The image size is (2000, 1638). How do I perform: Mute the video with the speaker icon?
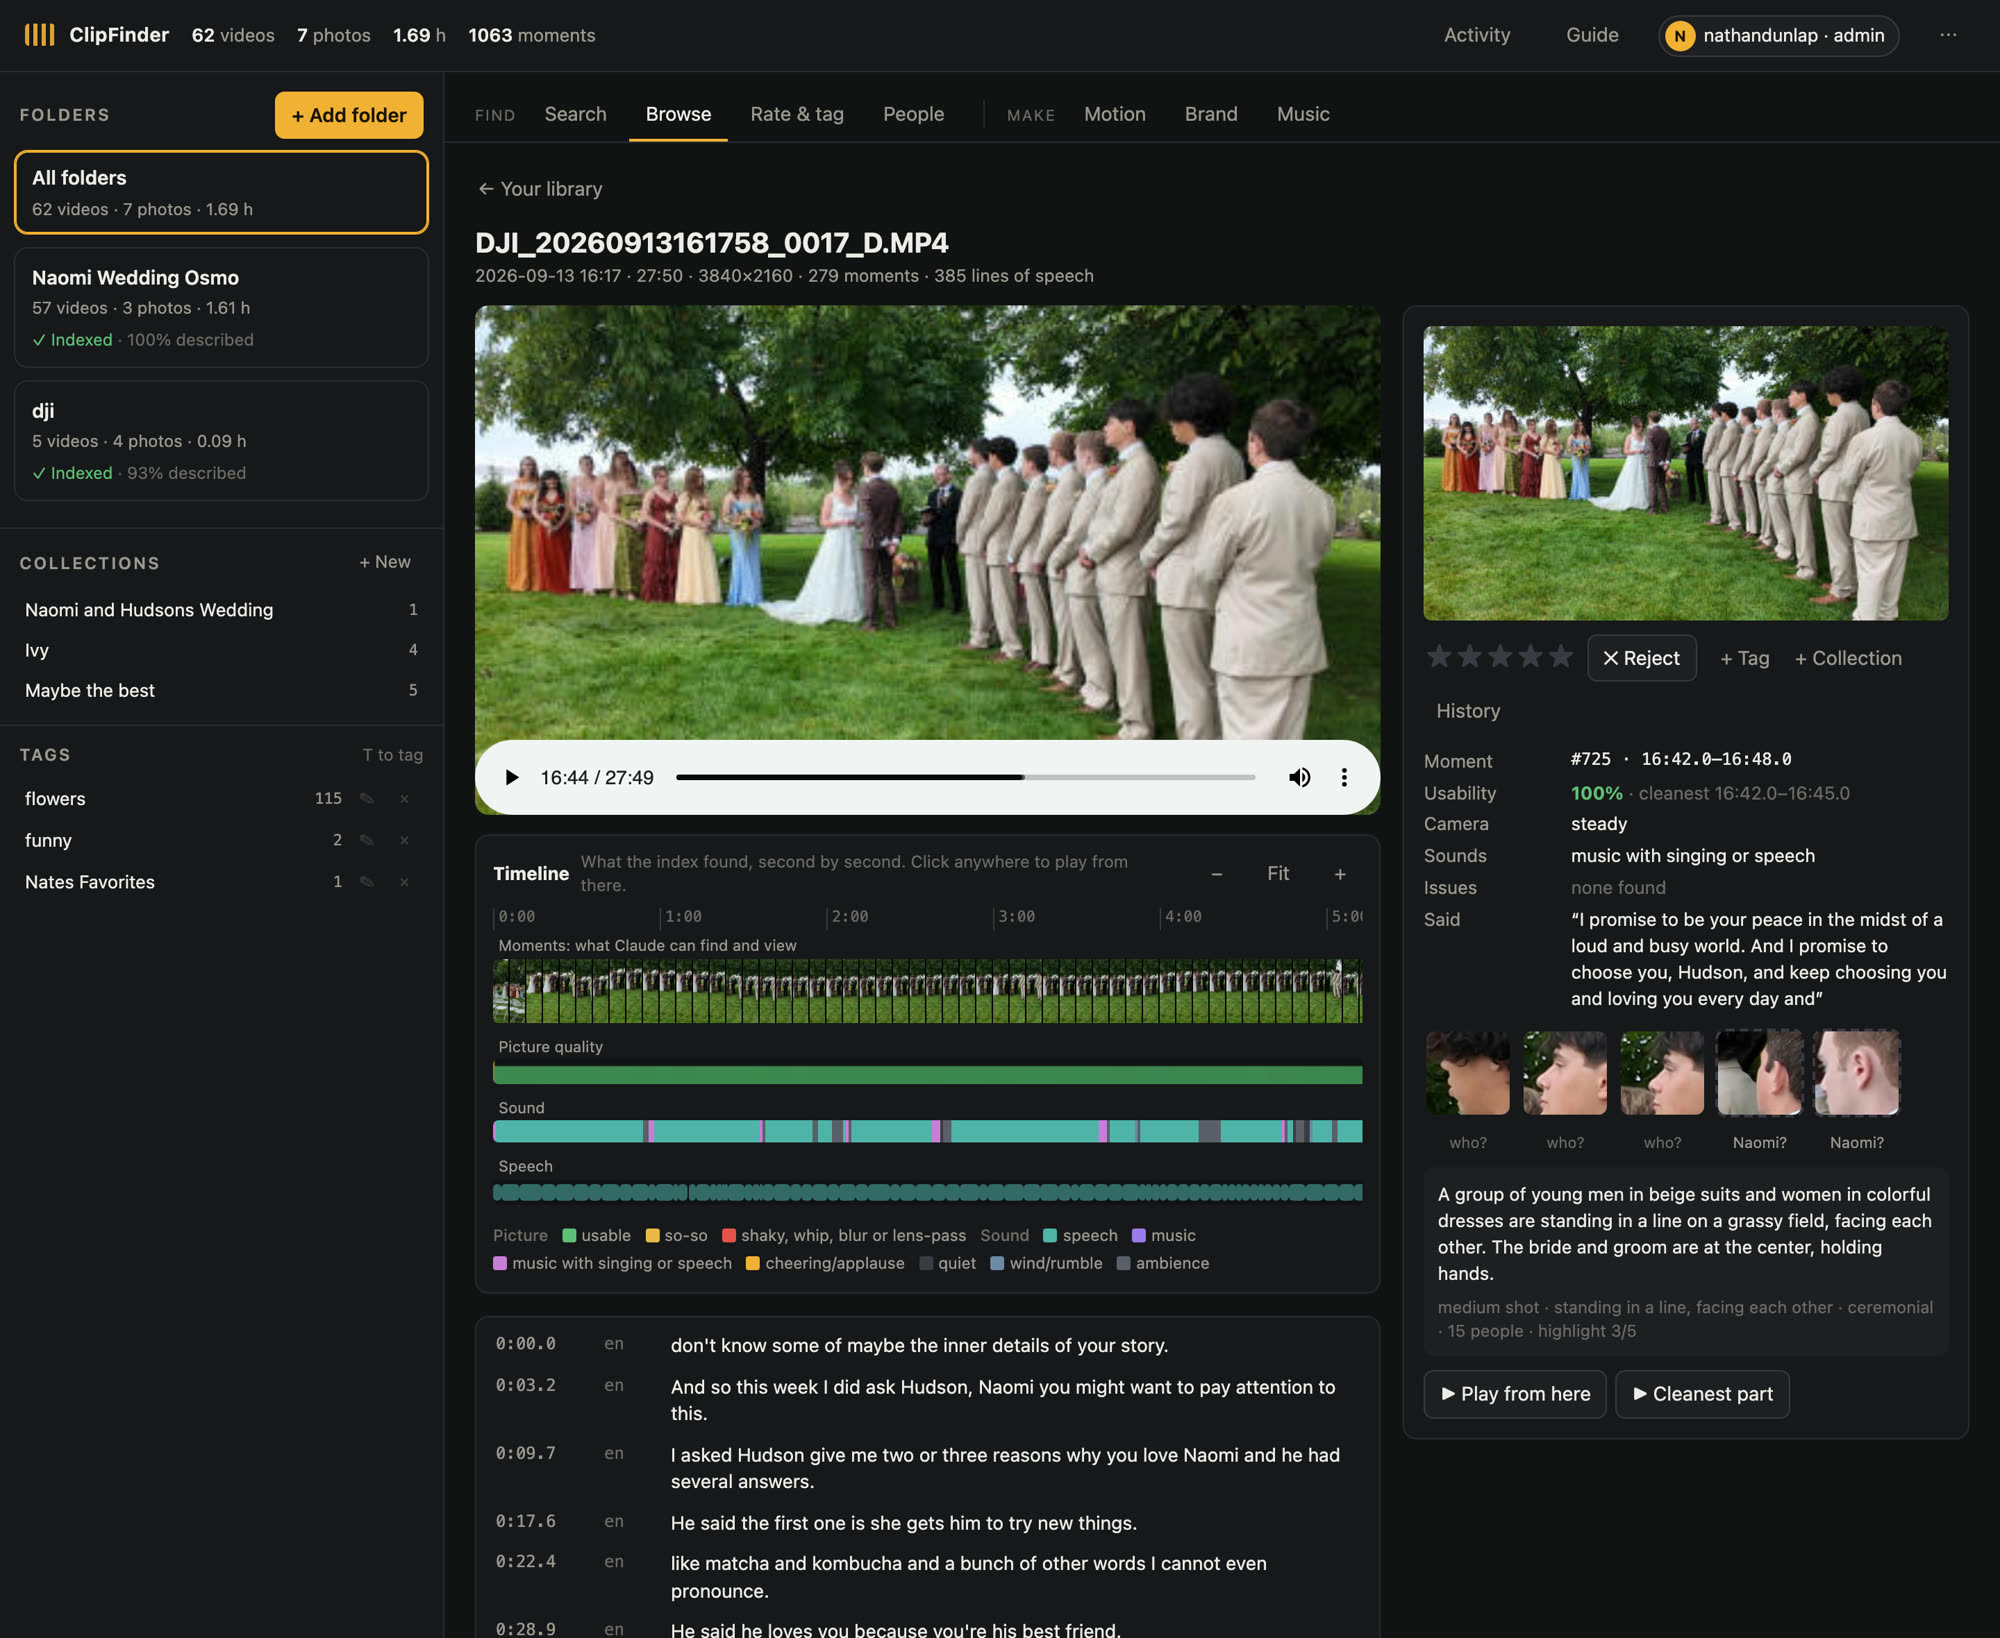(1299, 777)
